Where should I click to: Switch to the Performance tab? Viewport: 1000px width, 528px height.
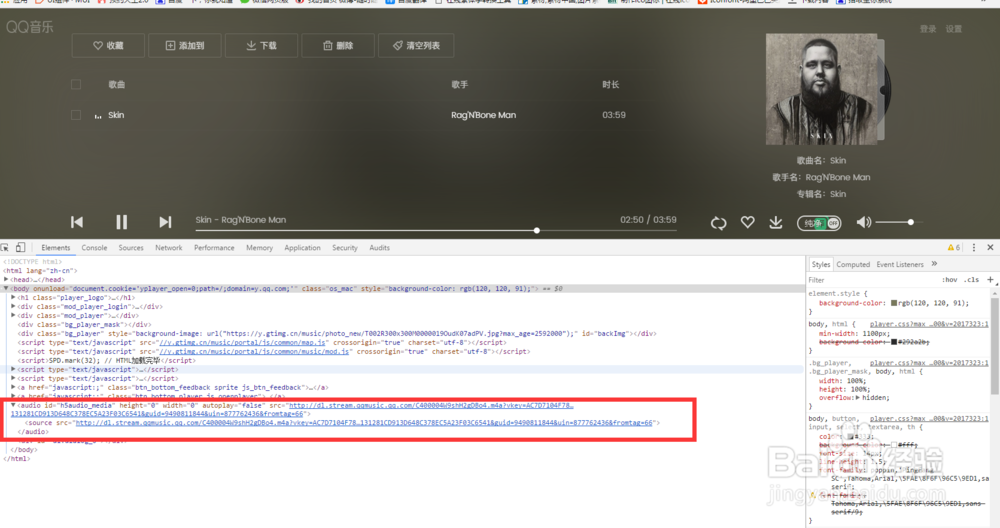coord(214,247)
